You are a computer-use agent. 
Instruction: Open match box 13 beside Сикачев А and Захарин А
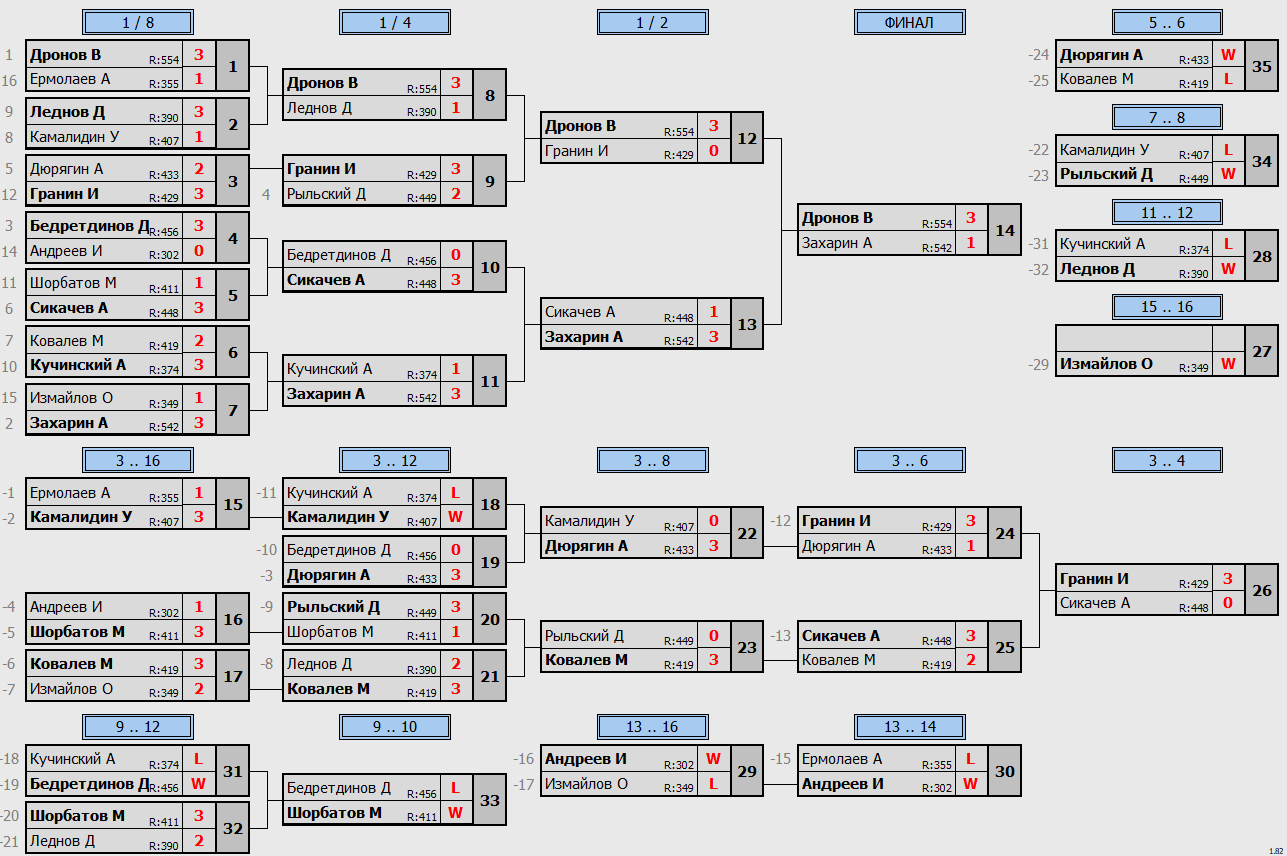point(747,324)
